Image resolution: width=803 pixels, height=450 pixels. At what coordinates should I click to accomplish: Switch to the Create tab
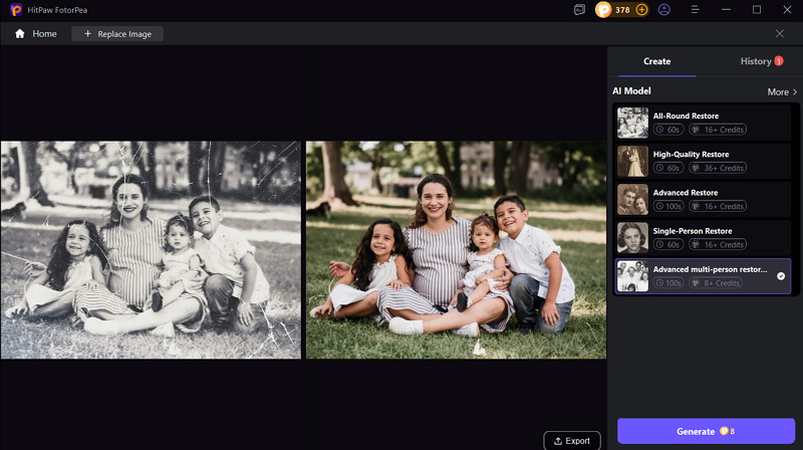(657, 61)
